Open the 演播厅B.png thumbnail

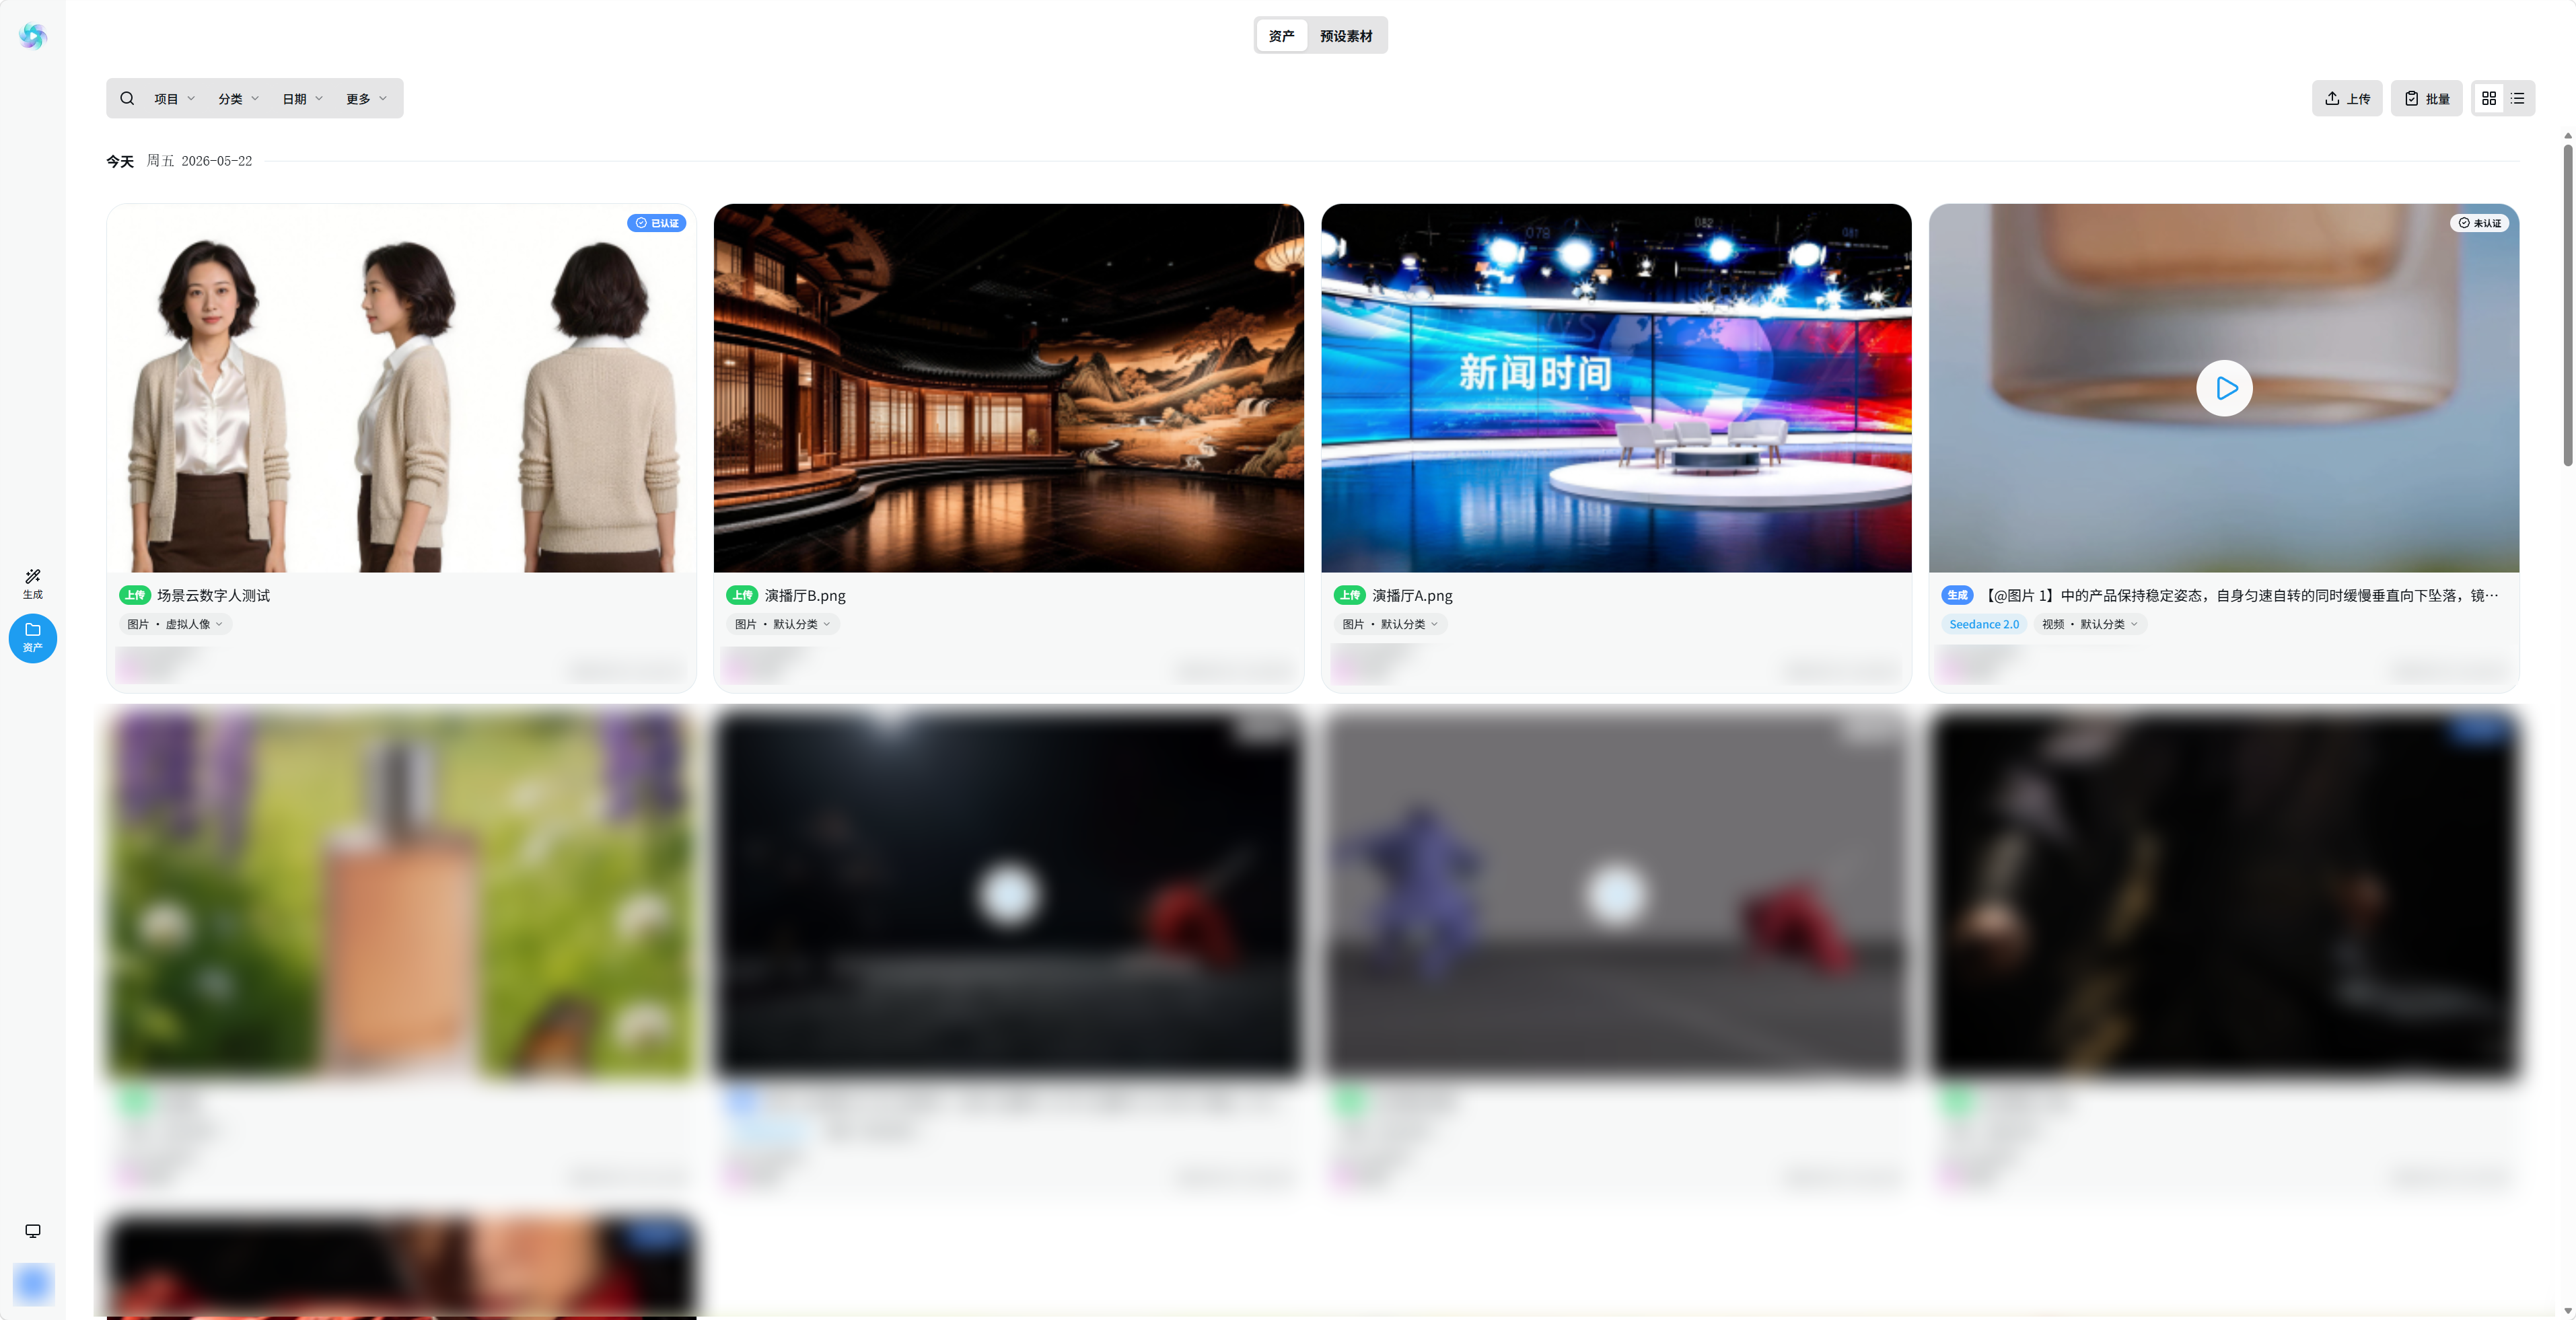1009,388
